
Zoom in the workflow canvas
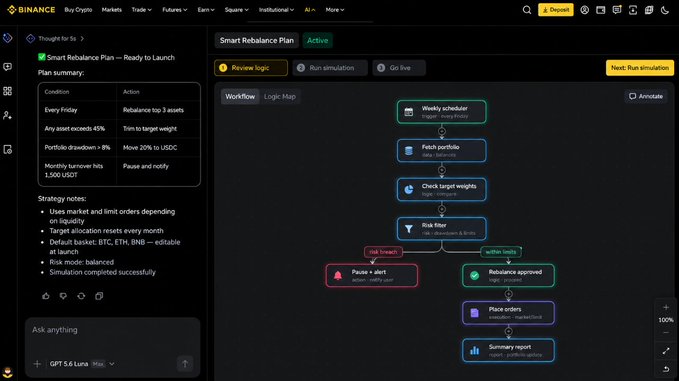[x=666, y=307]
